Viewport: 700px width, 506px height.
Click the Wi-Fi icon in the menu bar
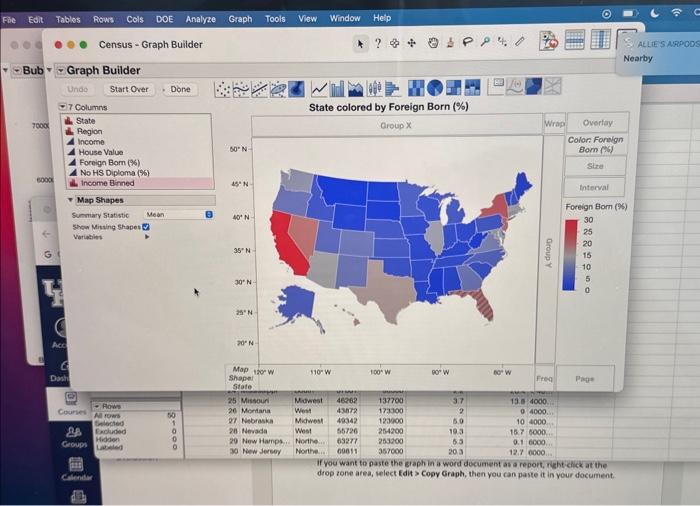677,13
